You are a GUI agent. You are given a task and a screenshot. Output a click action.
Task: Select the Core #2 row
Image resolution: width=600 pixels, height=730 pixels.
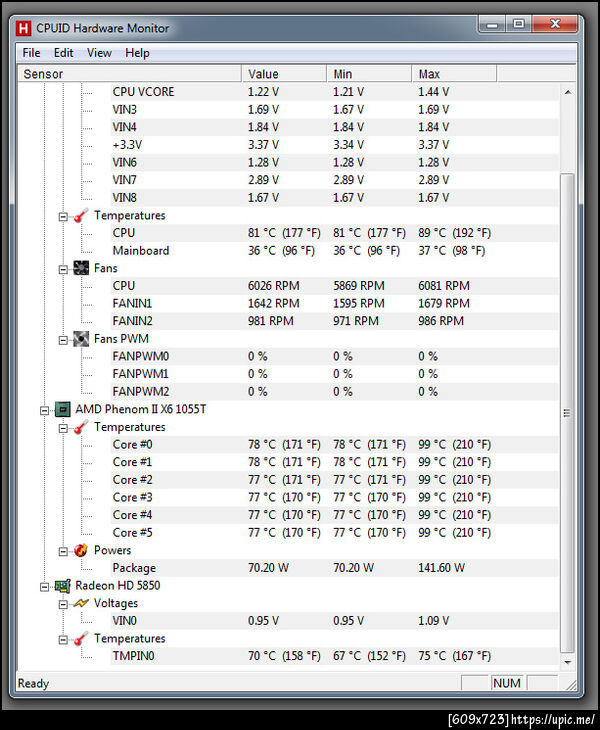pos(334,480)
